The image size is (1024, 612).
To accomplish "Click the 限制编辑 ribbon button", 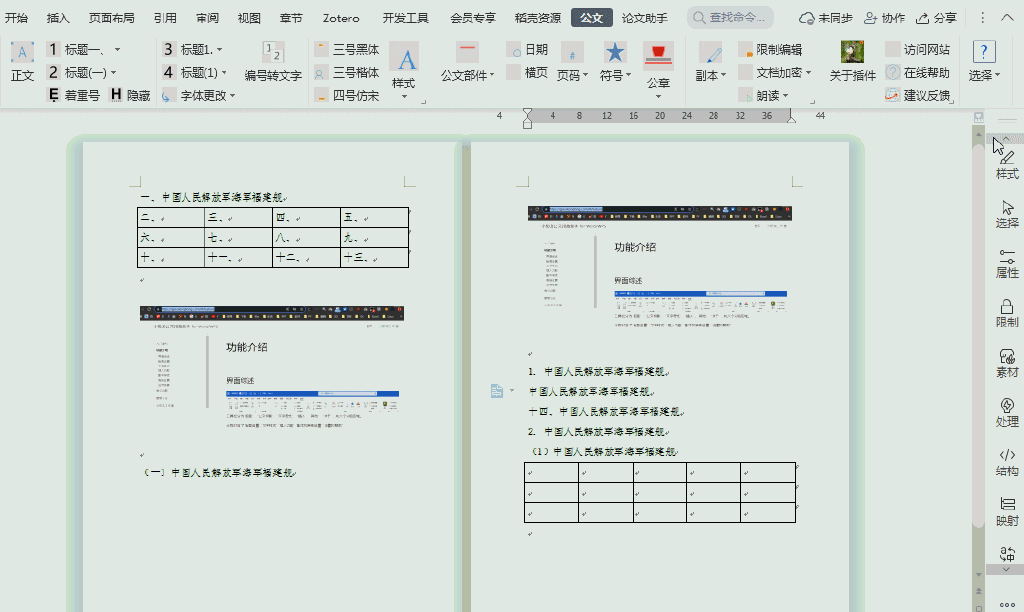I will [770, 50].
